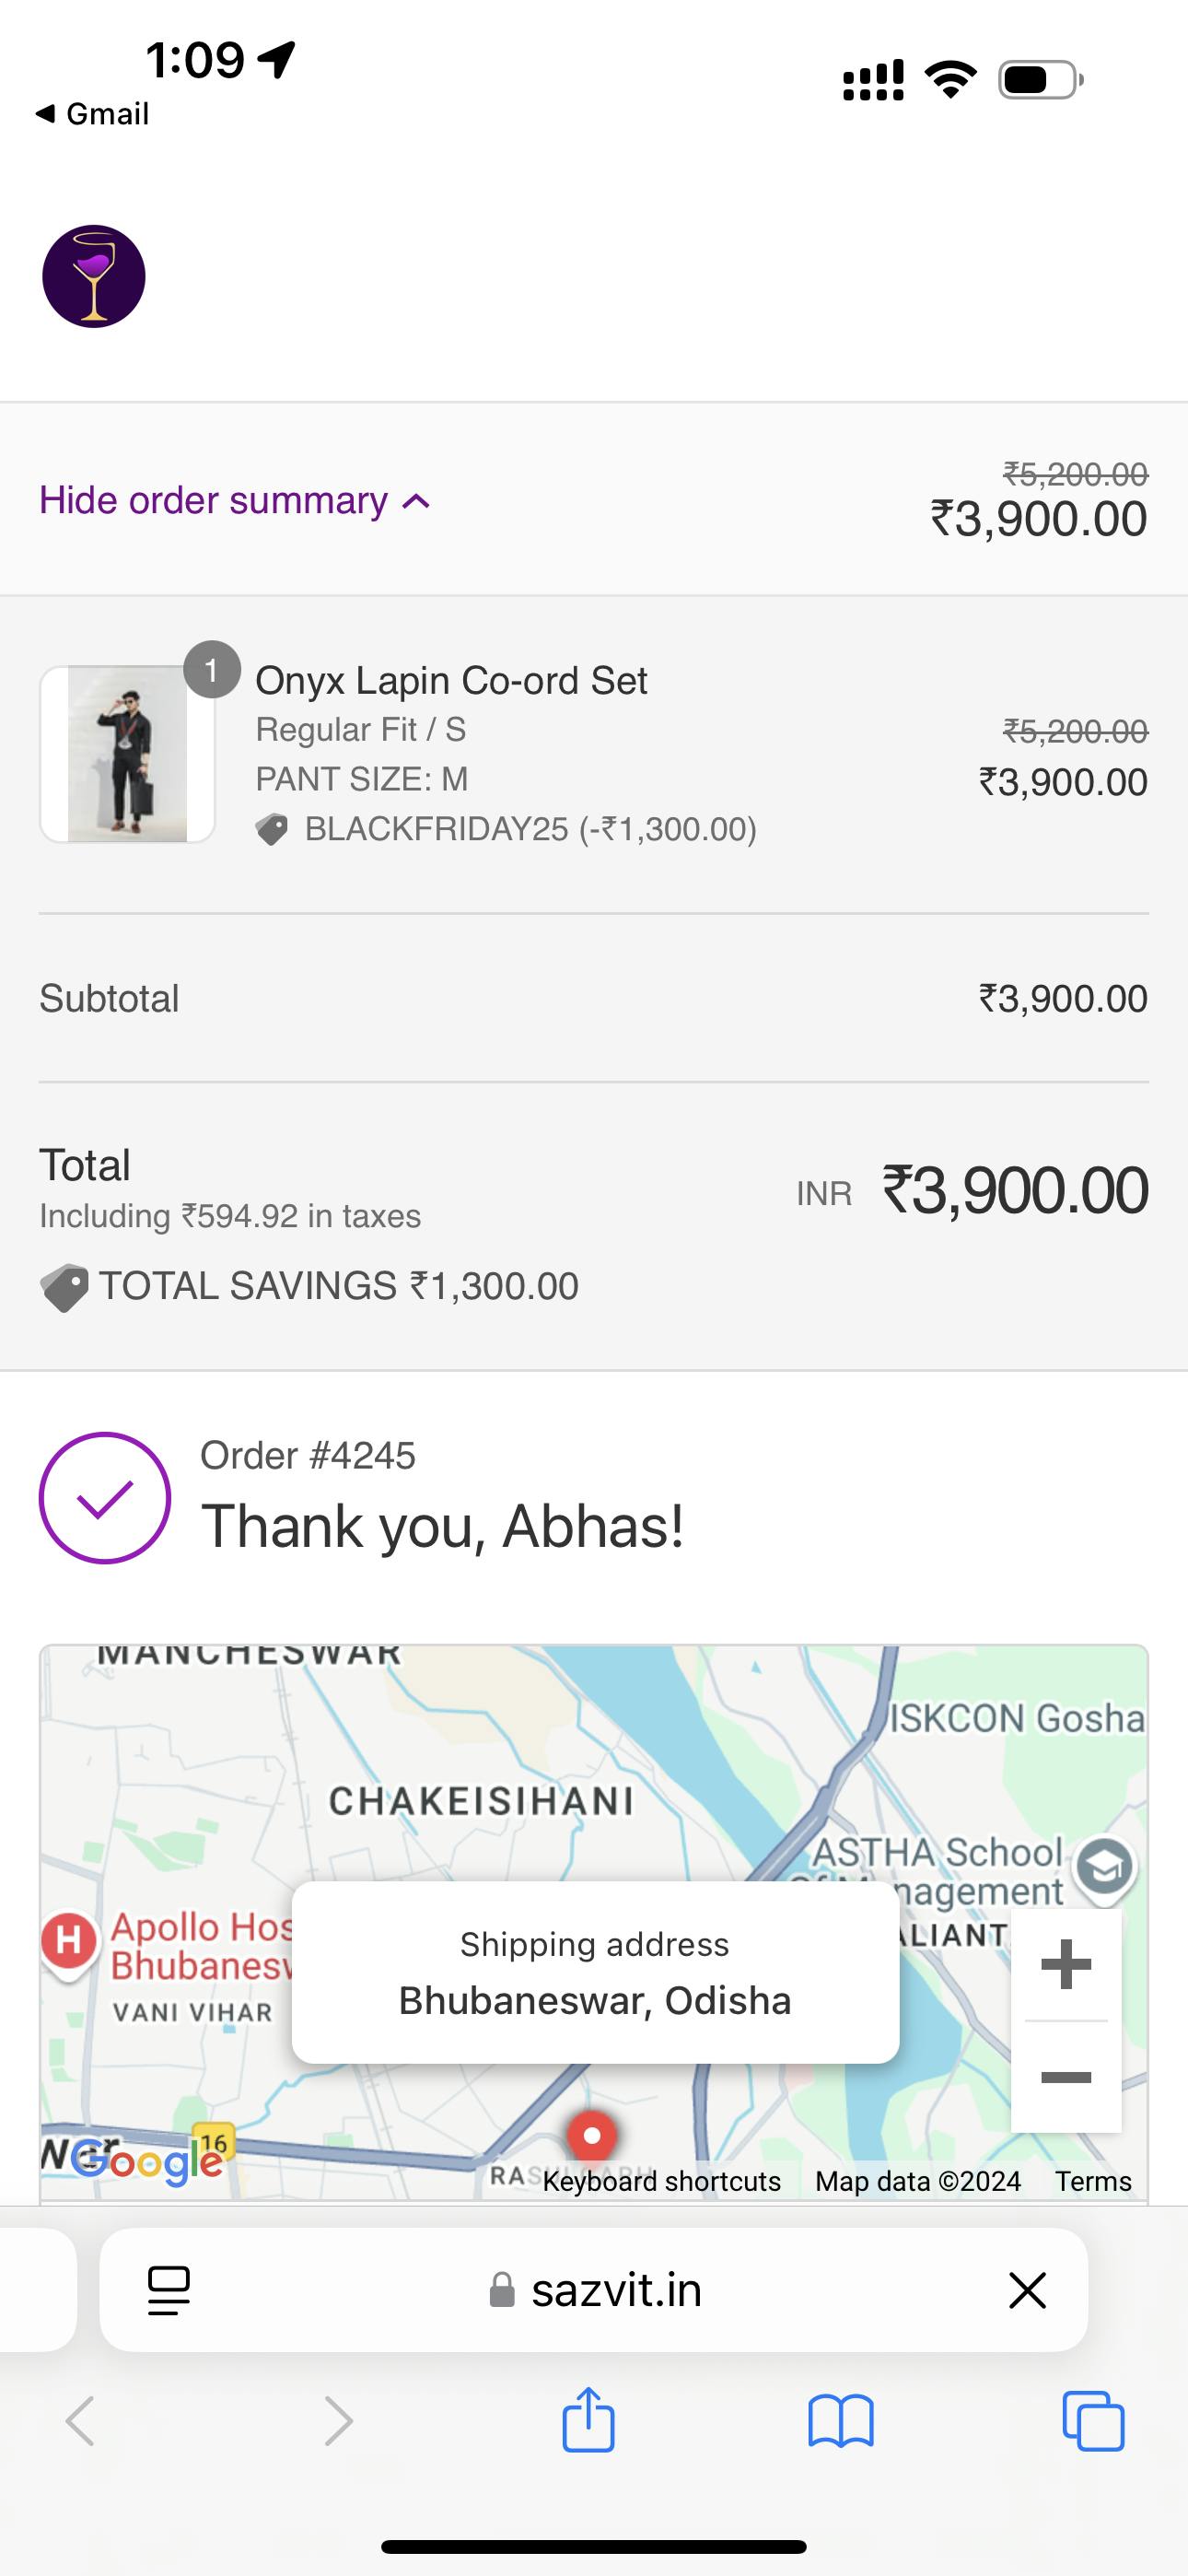Open map Keyboard shortcuts
Screen dimensions: 1188x2576
point(661,2182)
